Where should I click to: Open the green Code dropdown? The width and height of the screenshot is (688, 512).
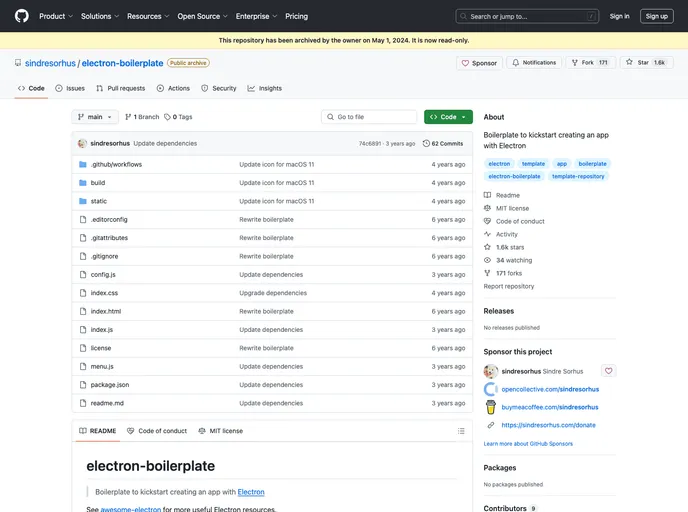[448, 117]
